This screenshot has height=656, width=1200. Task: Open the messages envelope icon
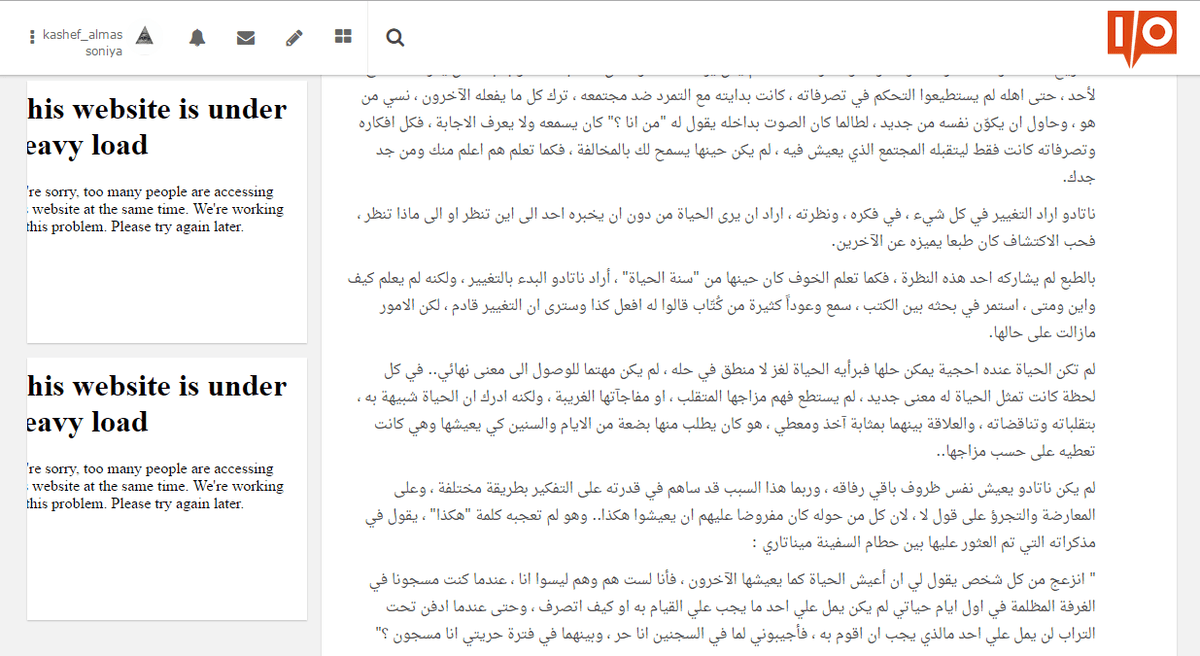pyautogui.click(x=246, y=36)
